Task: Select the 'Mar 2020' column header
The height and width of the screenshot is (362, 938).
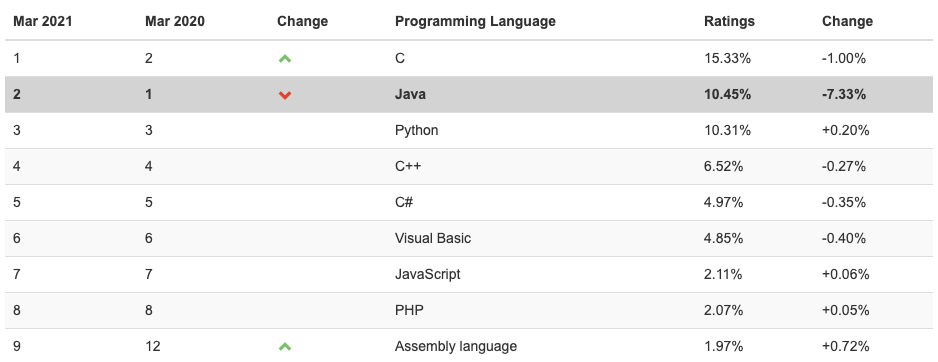Action: coord(175,22)
